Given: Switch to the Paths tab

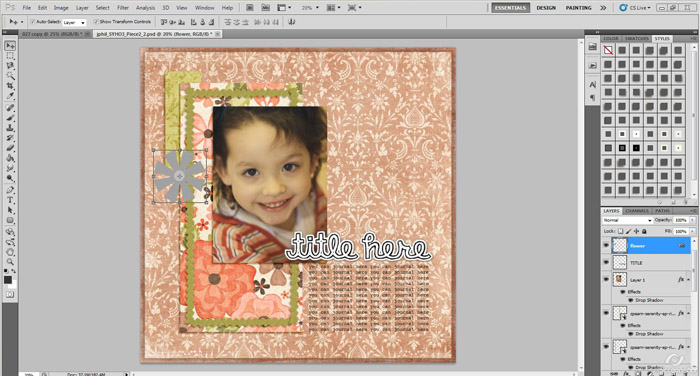Looking at the screenshot, I should point(662,211).
